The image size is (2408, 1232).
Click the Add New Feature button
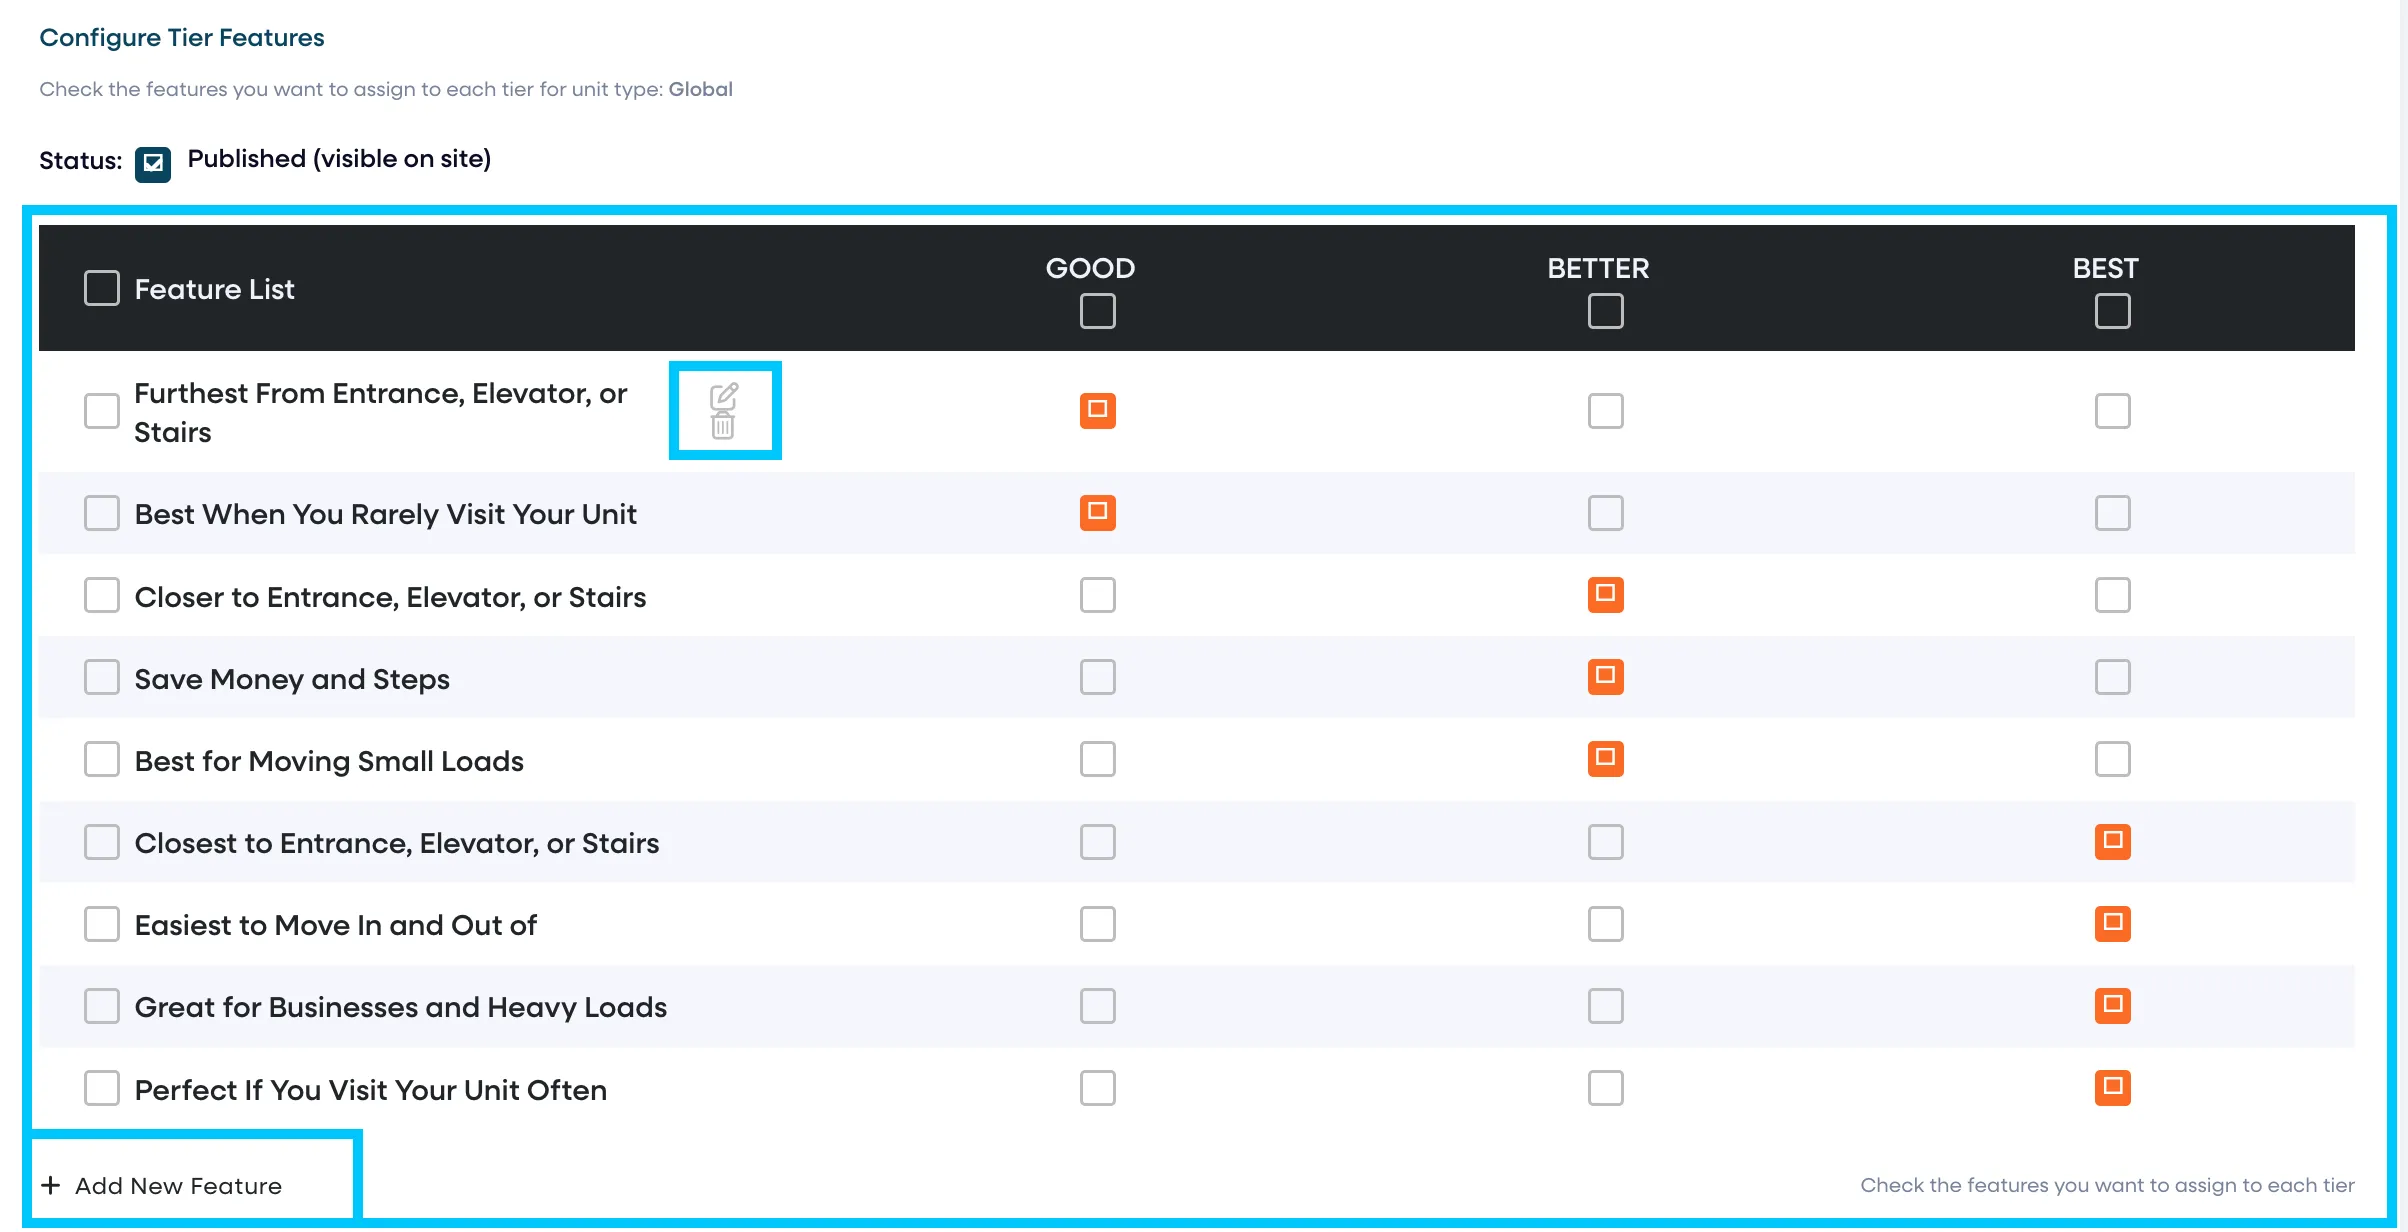(x=162, y=1185)
